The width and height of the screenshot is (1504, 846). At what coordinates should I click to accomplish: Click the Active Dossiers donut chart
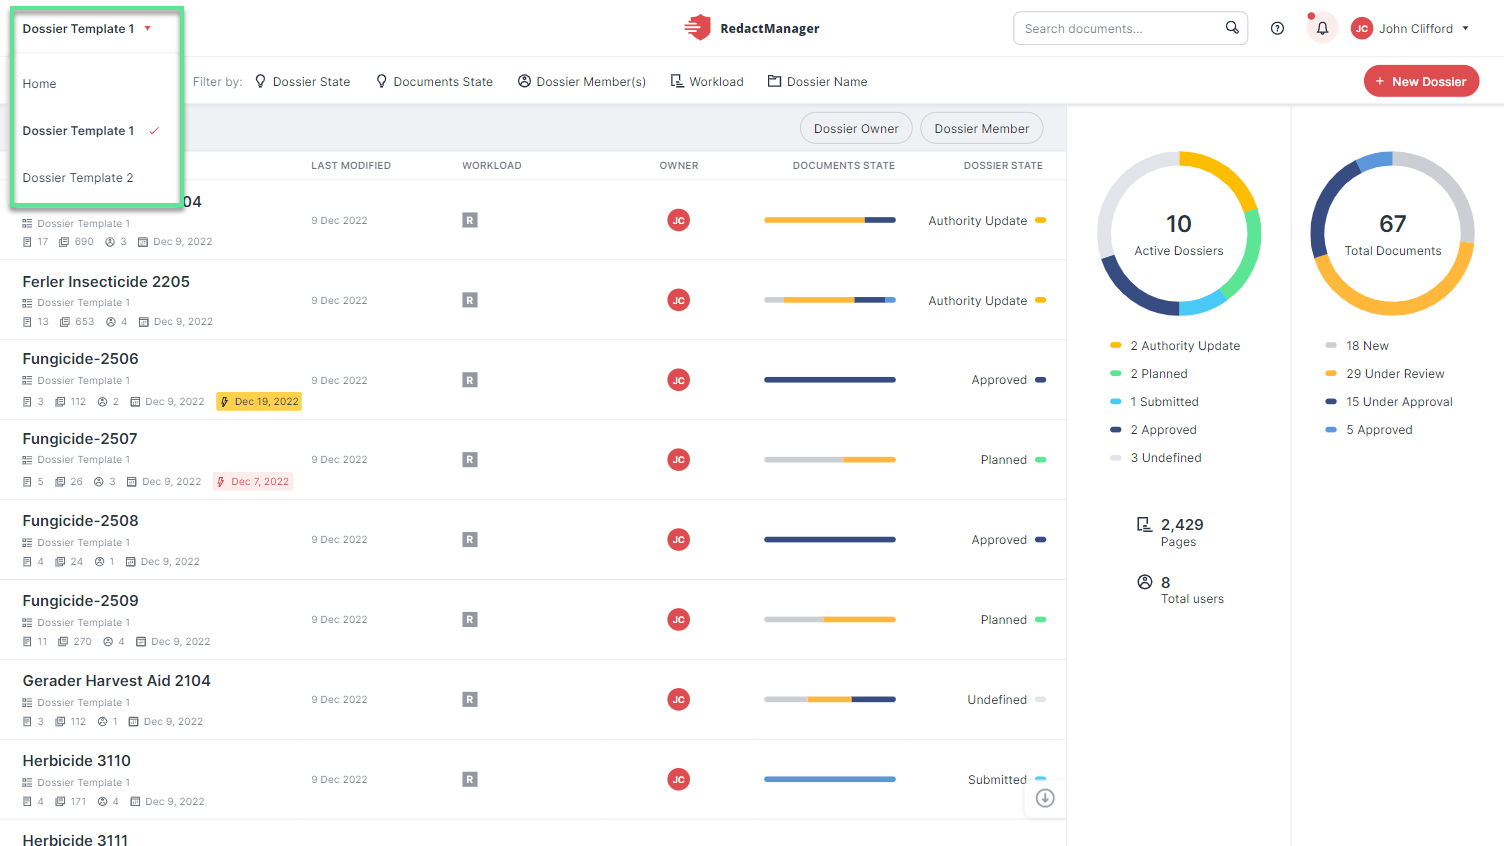pos(1179,234)
